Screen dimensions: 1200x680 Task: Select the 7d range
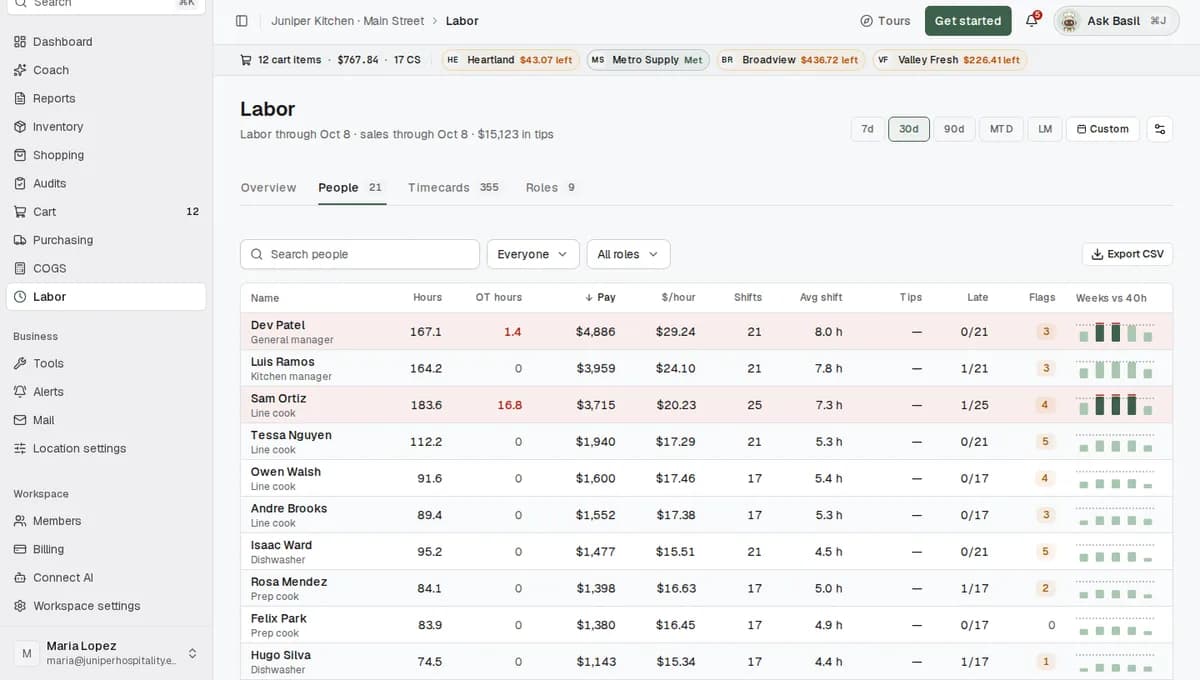click(x=867, y=129)
